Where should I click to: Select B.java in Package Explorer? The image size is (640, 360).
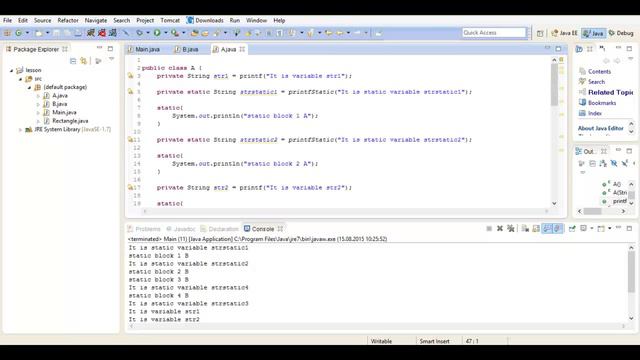[60, 104]
